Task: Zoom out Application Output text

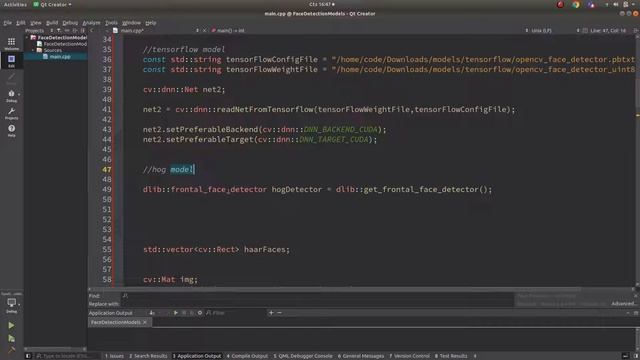Action: (280, 313)
